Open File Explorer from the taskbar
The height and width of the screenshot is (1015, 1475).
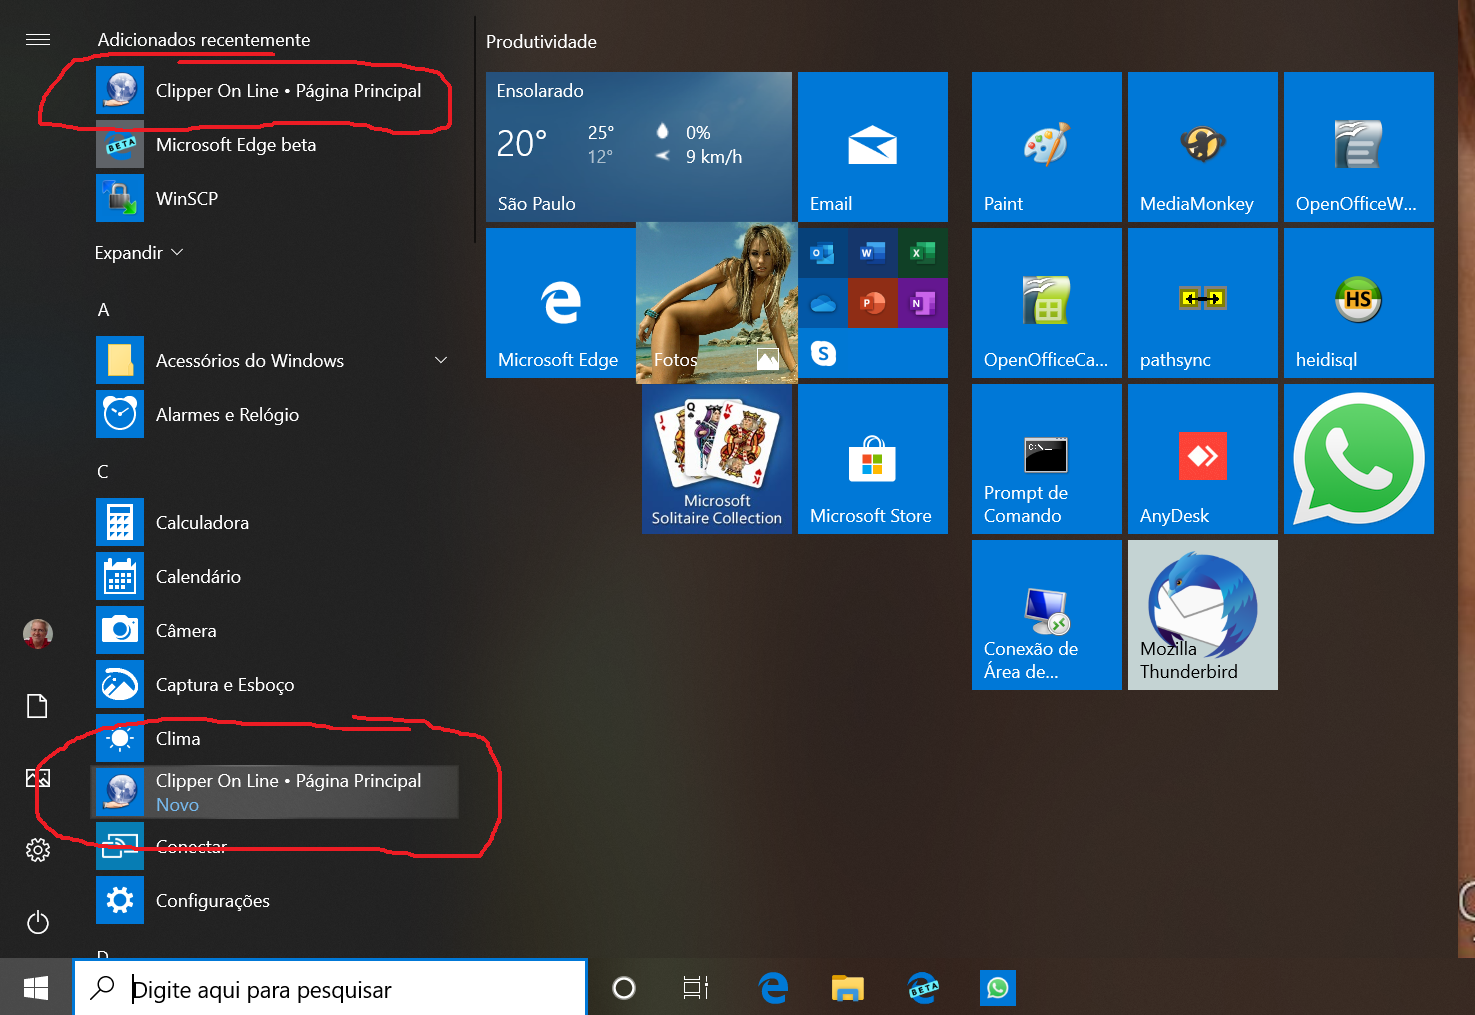pos(847,989)
